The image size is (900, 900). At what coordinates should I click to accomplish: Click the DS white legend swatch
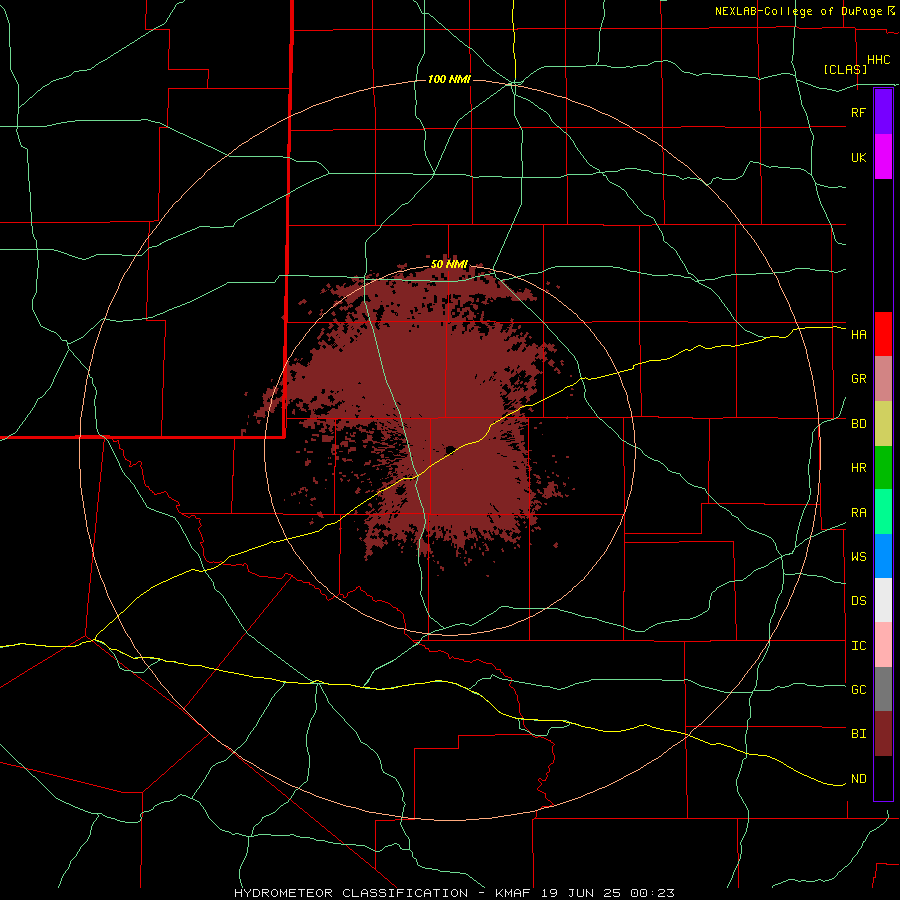[x=883, y=600]
